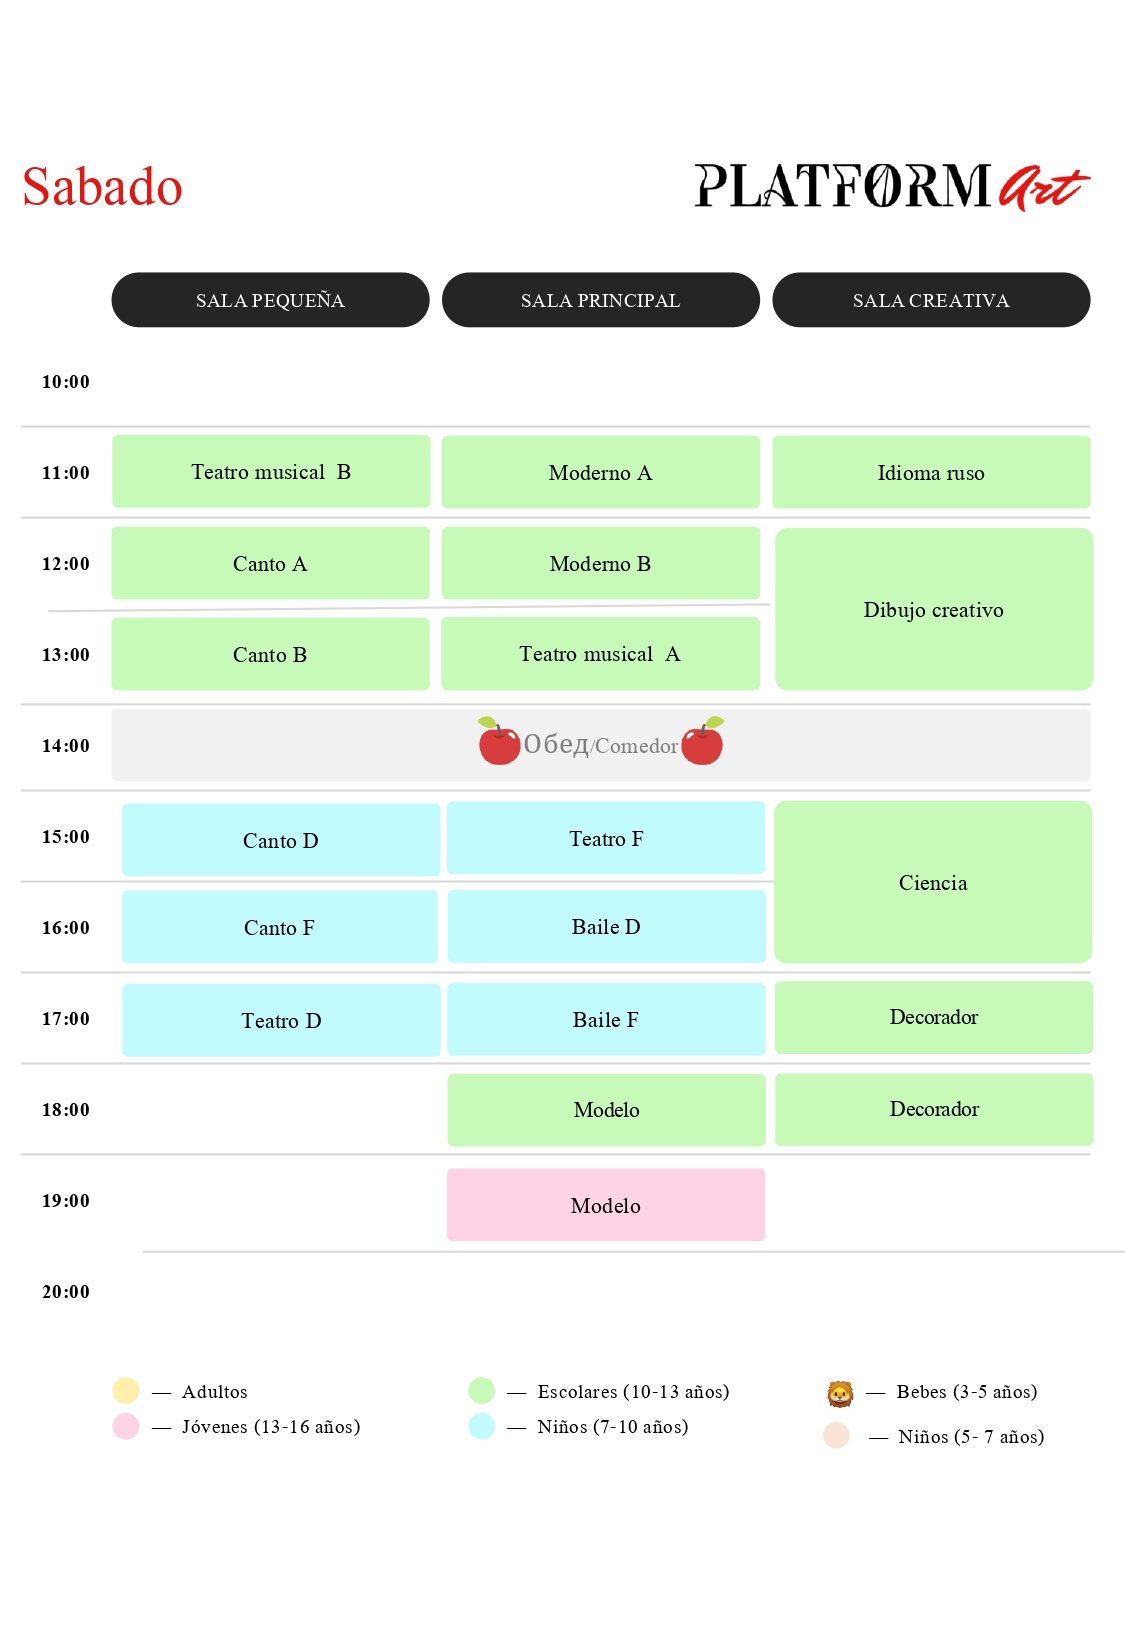Select the SALA PEQUEÑA header
The image size is (1125, 1625).
pos(270,300)
